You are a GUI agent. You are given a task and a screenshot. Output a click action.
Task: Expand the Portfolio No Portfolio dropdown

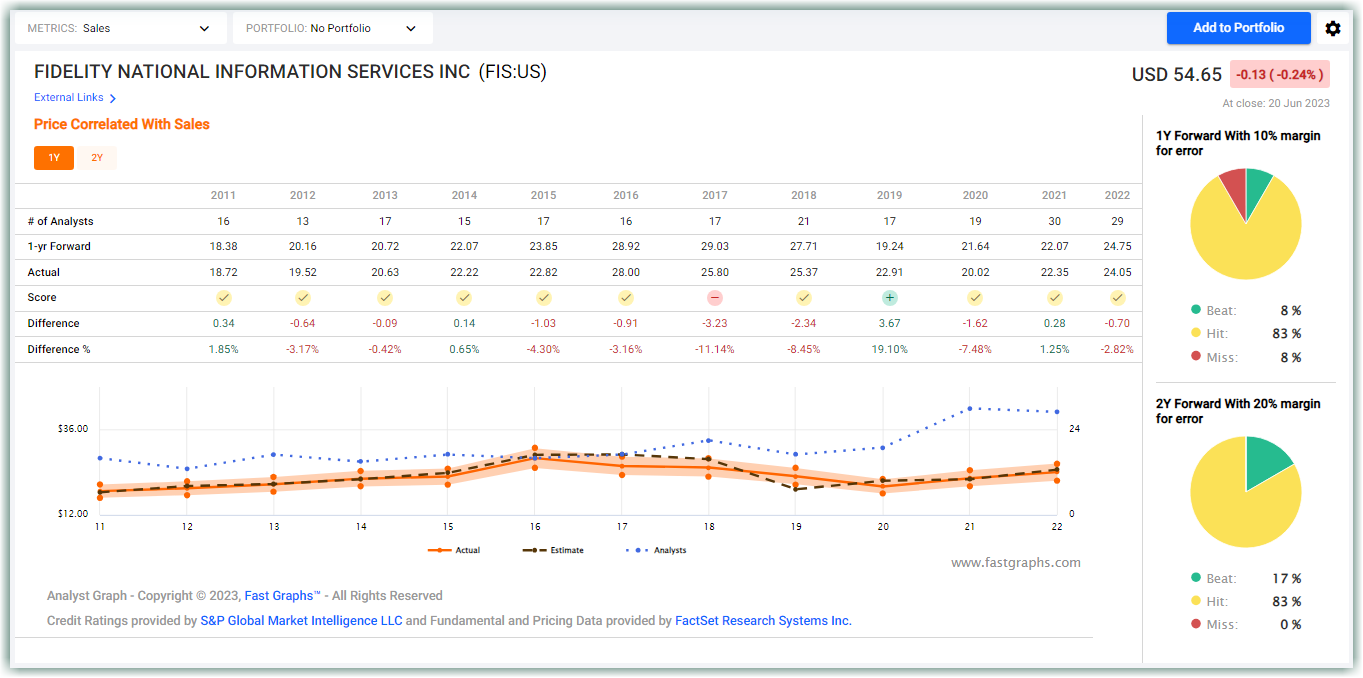click(333, 28)
